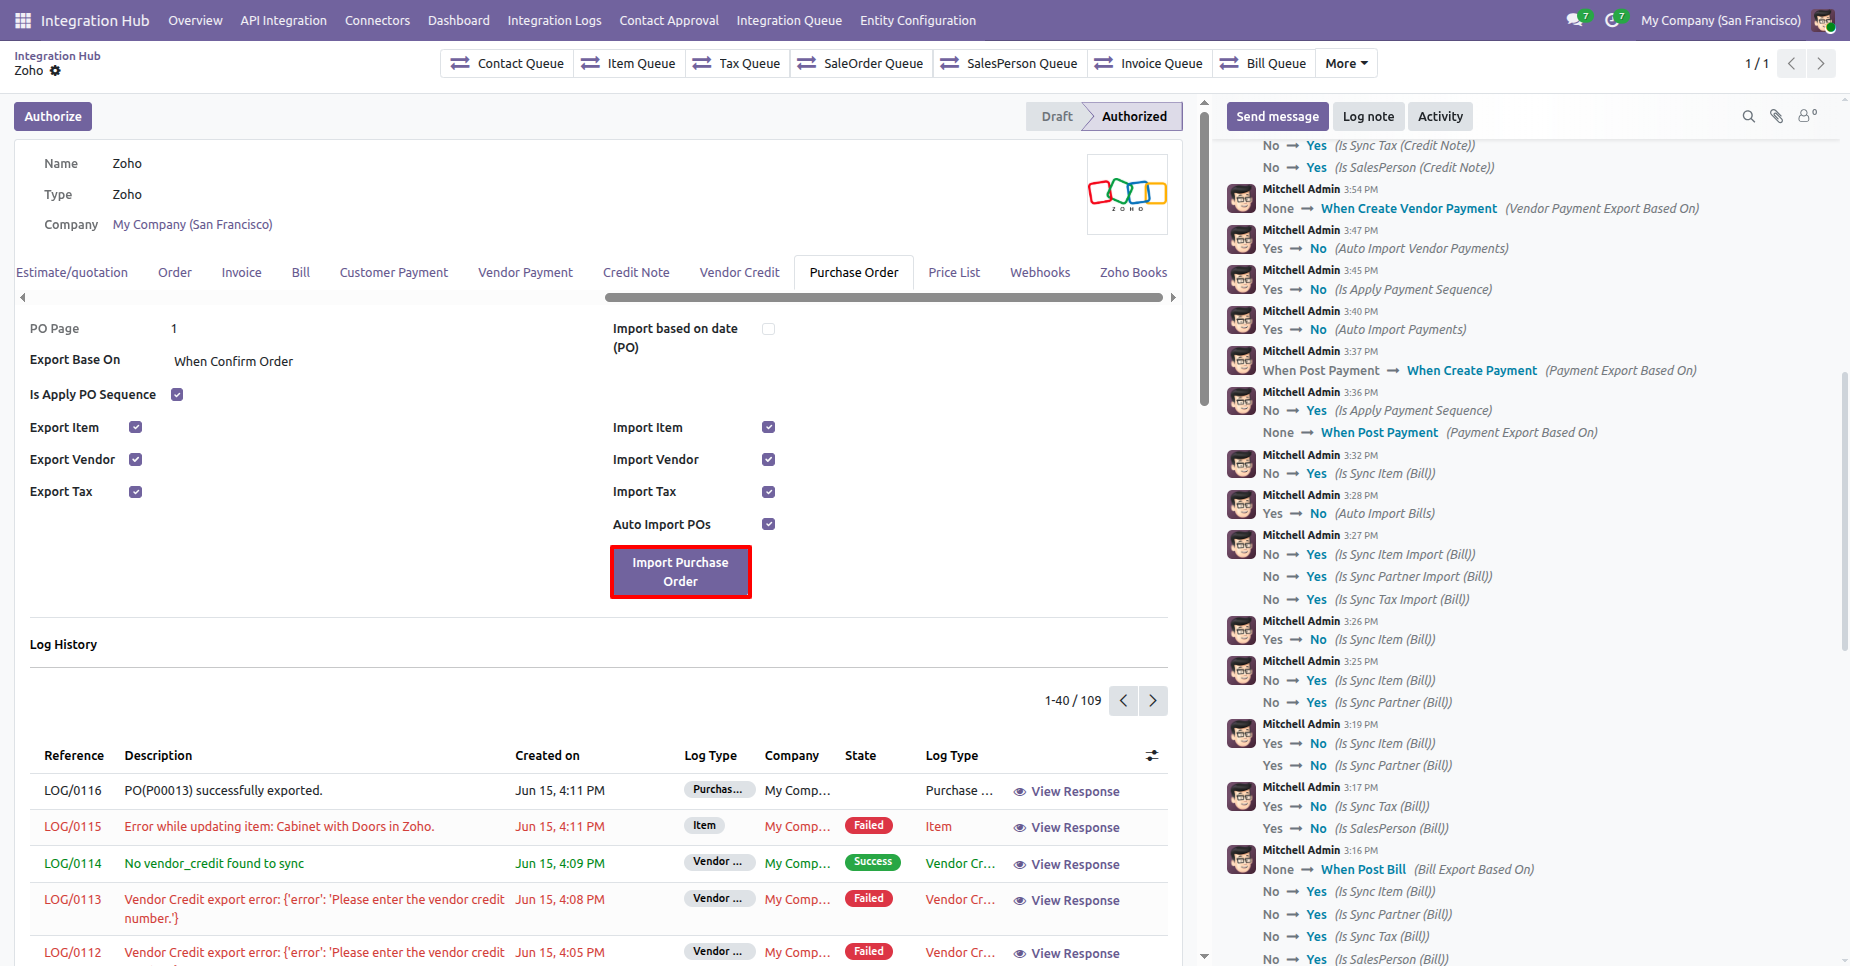The image size is (1850, 966).
Task: Click the horizontal tab scrollbar
Action: (x=884, y=297)
